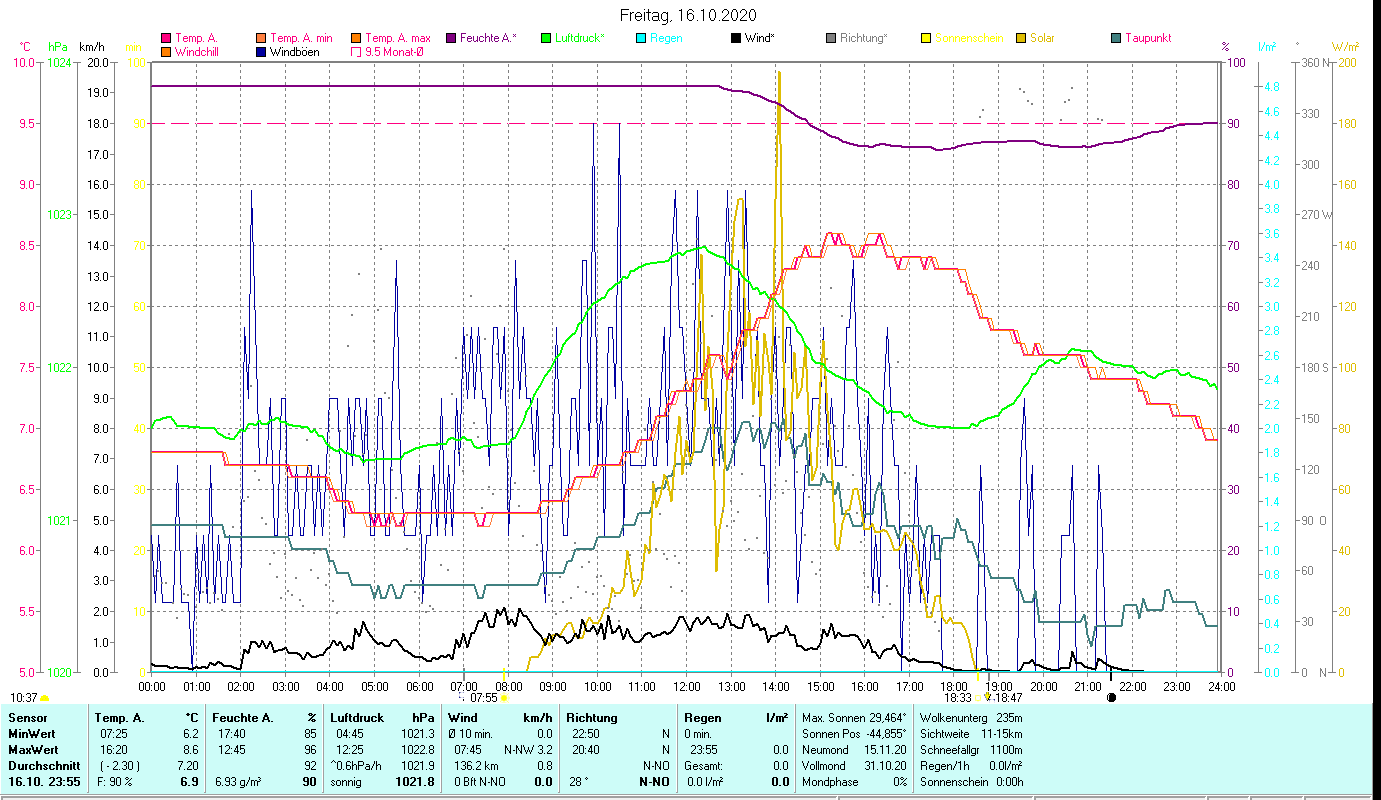Click the Wind black legend square
The image size is (1381, 800).
pos(736,39)
